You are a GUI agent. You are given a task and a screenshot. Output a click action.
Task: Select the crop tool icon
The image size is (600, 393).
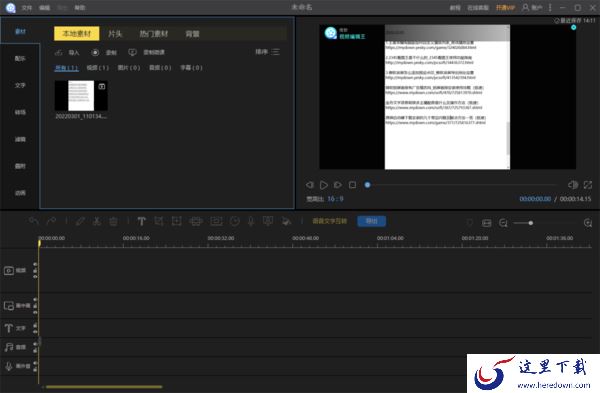coord(158,221)
